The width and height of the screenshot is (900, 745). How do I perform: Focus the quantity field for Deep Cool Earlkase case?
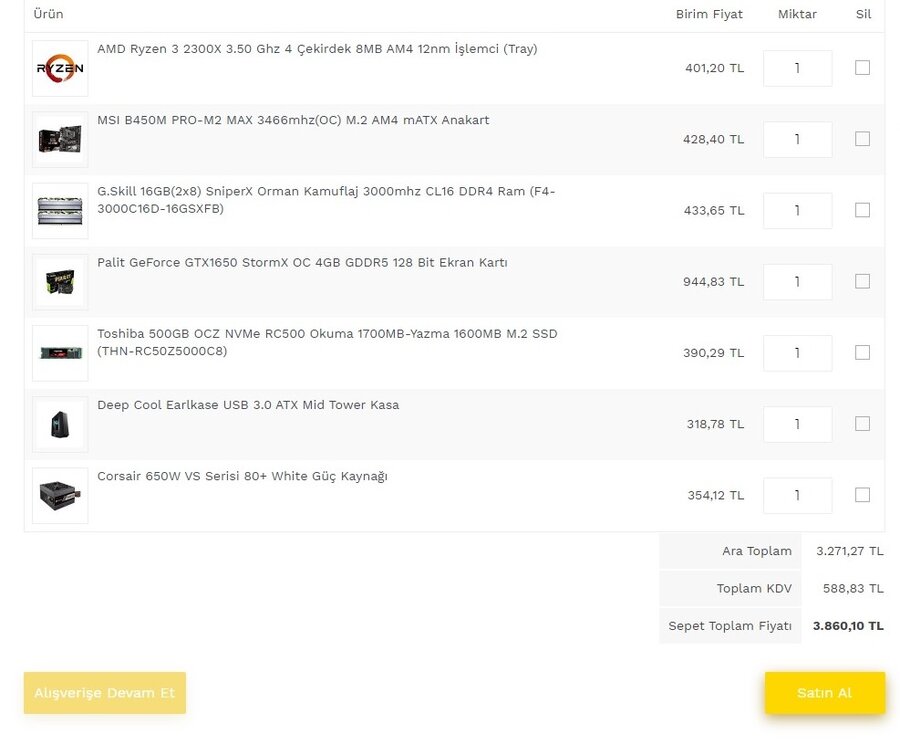click(797, 424)
